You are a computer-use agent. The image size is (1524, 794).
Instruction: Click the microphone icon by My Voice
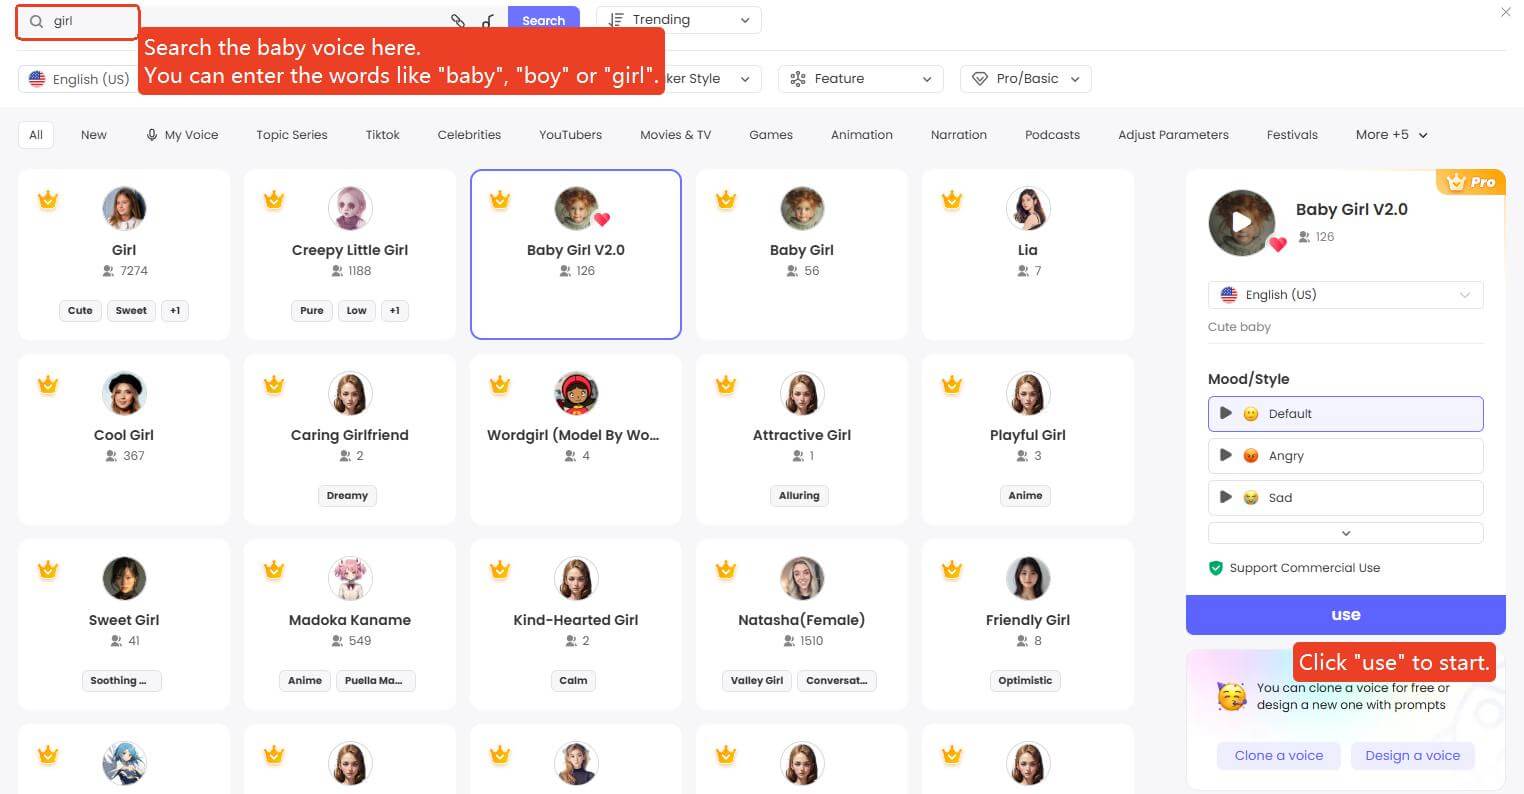(x=152, y=135)
